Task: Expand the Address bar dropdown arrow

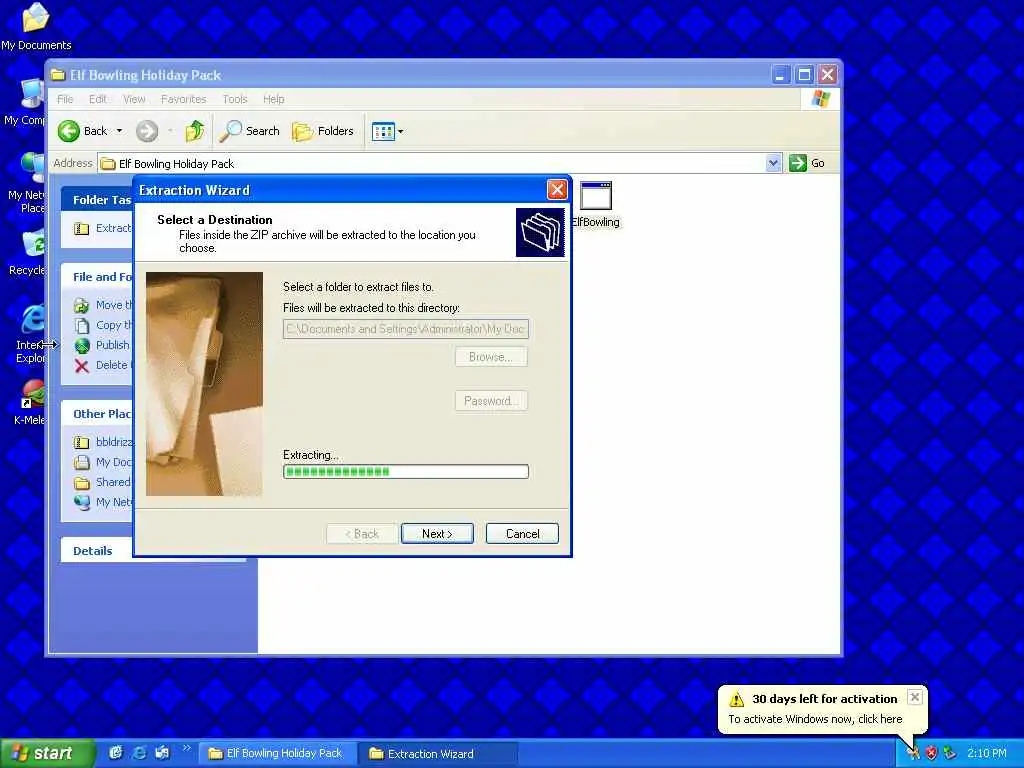Action: point(773,163)
